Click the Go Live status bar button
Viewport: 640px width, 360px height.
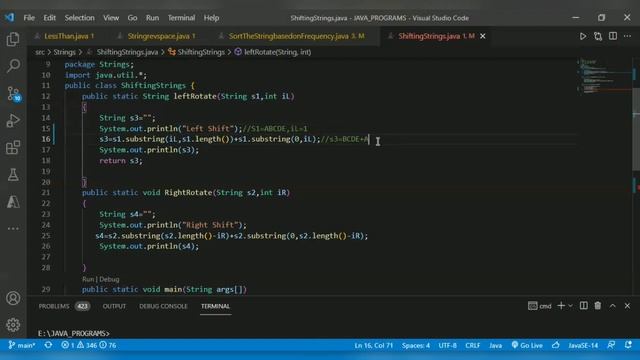click(x=527, y=345)
